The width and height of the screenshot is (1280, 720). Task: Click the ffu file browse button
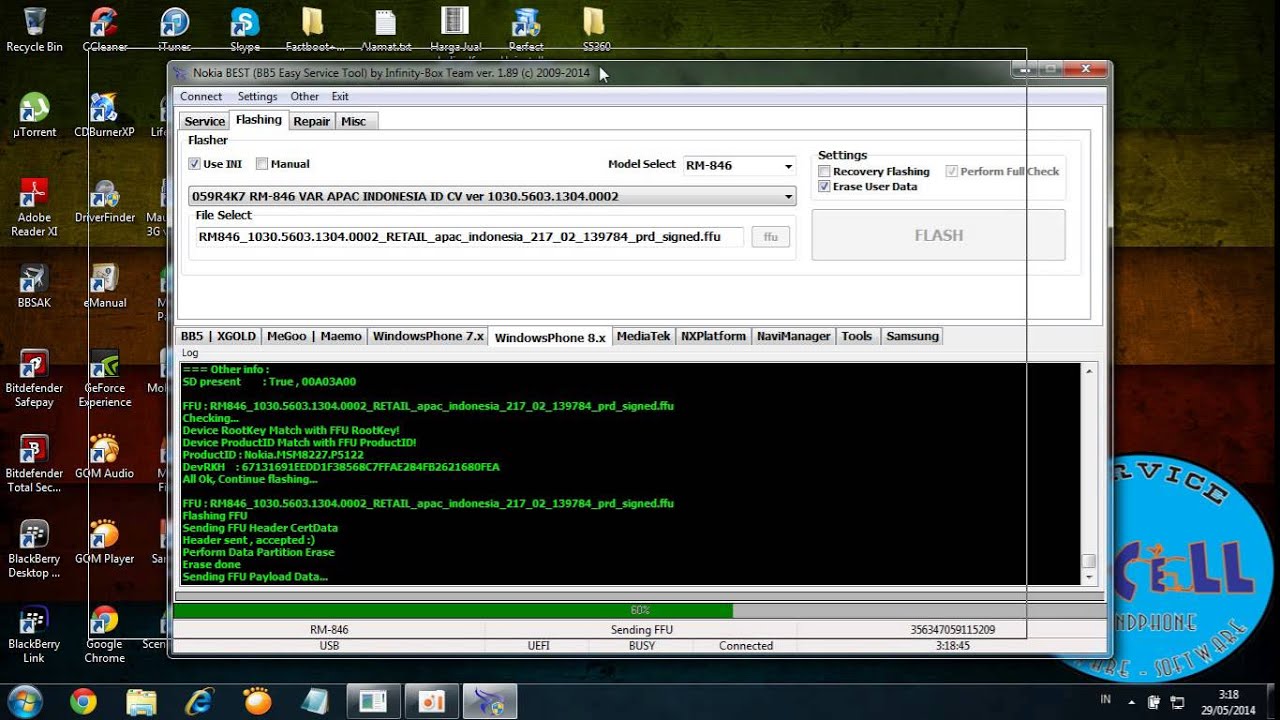point(771,237)
